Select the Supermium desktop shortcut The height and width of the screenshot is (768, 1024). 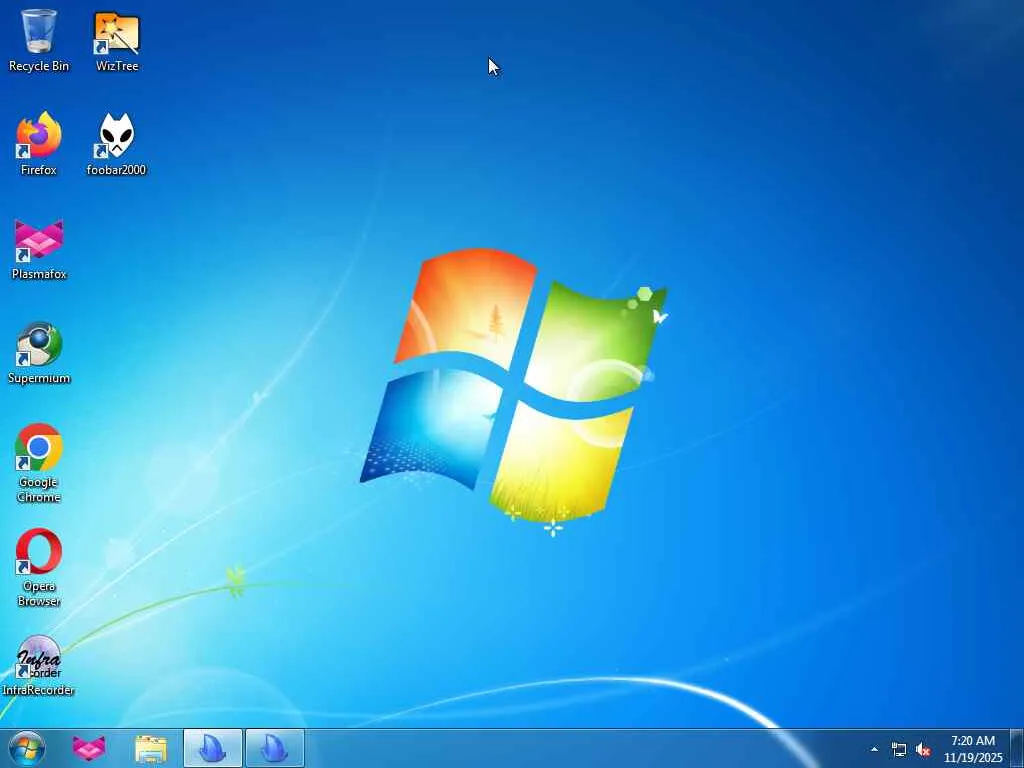[x=39, y=353]
